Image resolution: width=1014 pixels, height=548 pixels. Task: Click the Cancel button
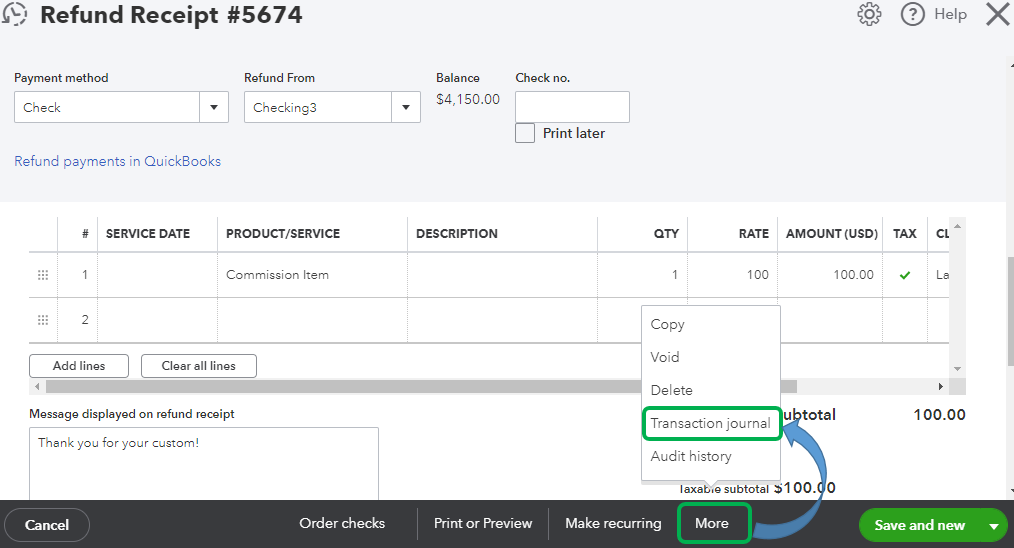(x=47, y=525)
